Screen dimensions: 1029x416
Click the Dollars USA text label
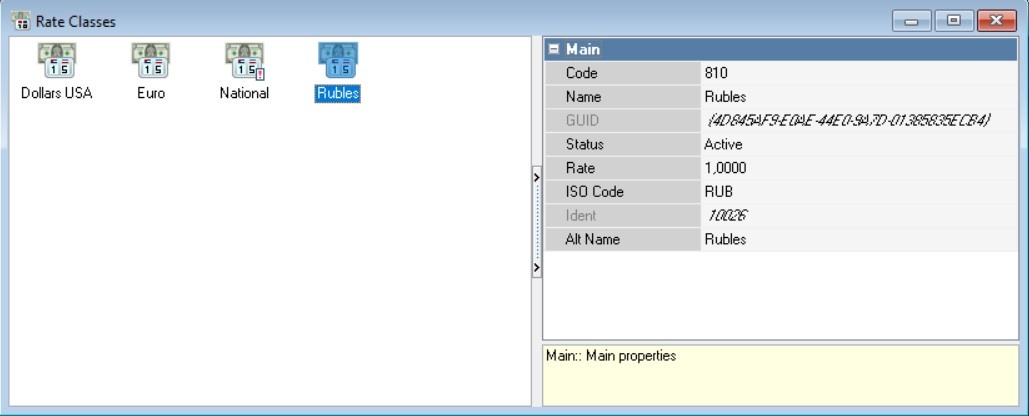click(x=56, y=94)
